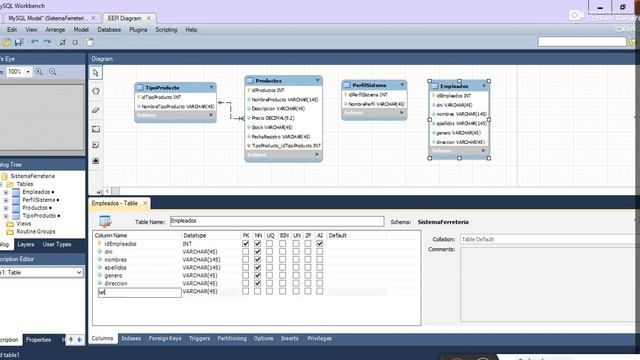The width and height of the screenshot is (640, 360).
Task: Save model using the floppy disk icon
Action: [19, 42]
